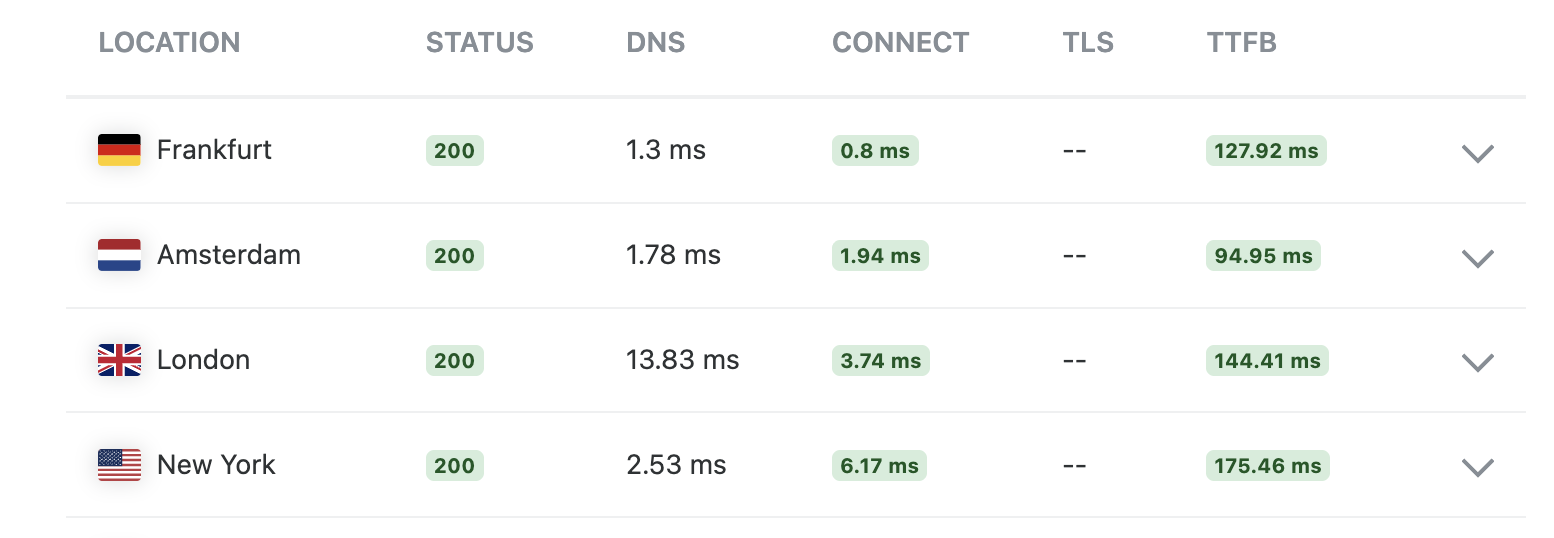Click the 127.92 ms TTFB badge
Viewport: 1554px width, 538px height.
1266,151
